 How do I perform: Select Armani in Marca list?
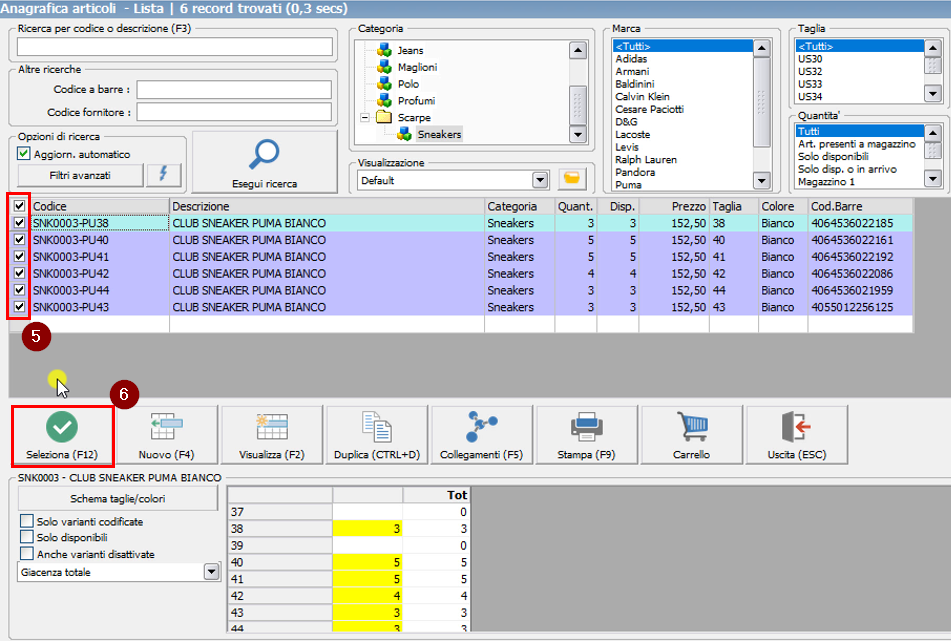coord(632,72)
